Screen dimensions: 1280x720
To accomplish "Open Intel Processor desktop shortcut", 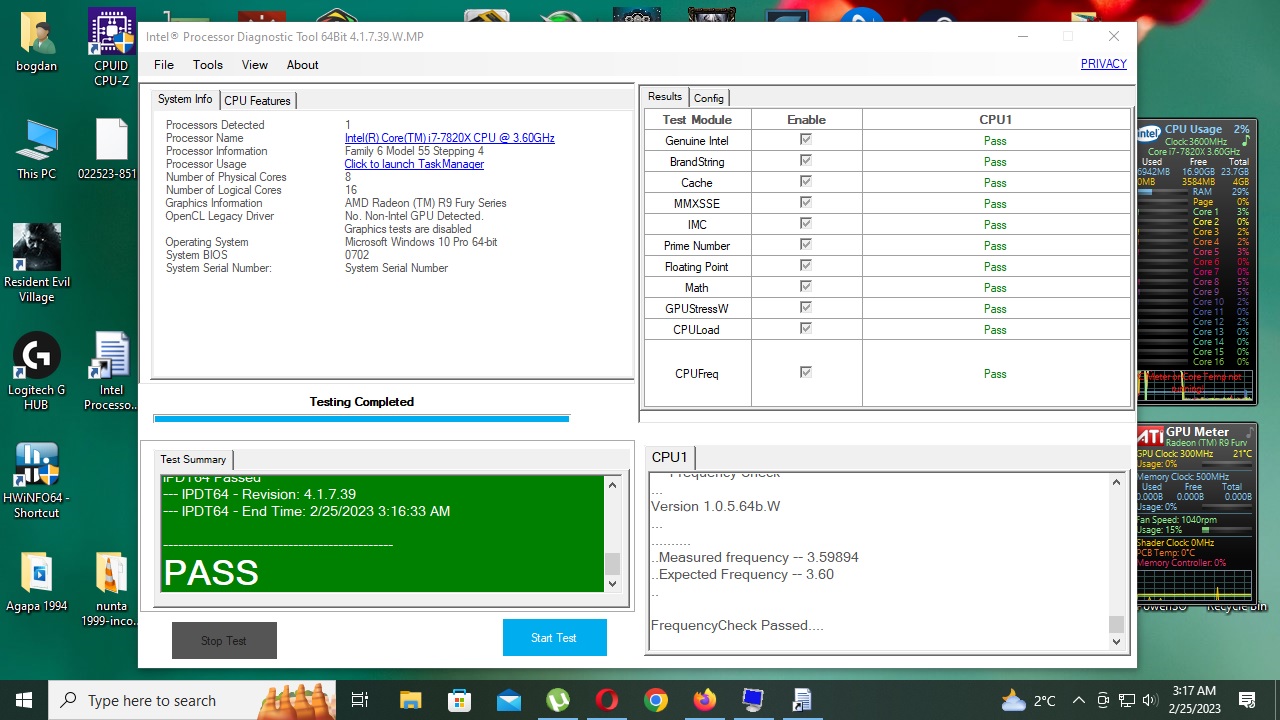I will [x=111, y=371].
